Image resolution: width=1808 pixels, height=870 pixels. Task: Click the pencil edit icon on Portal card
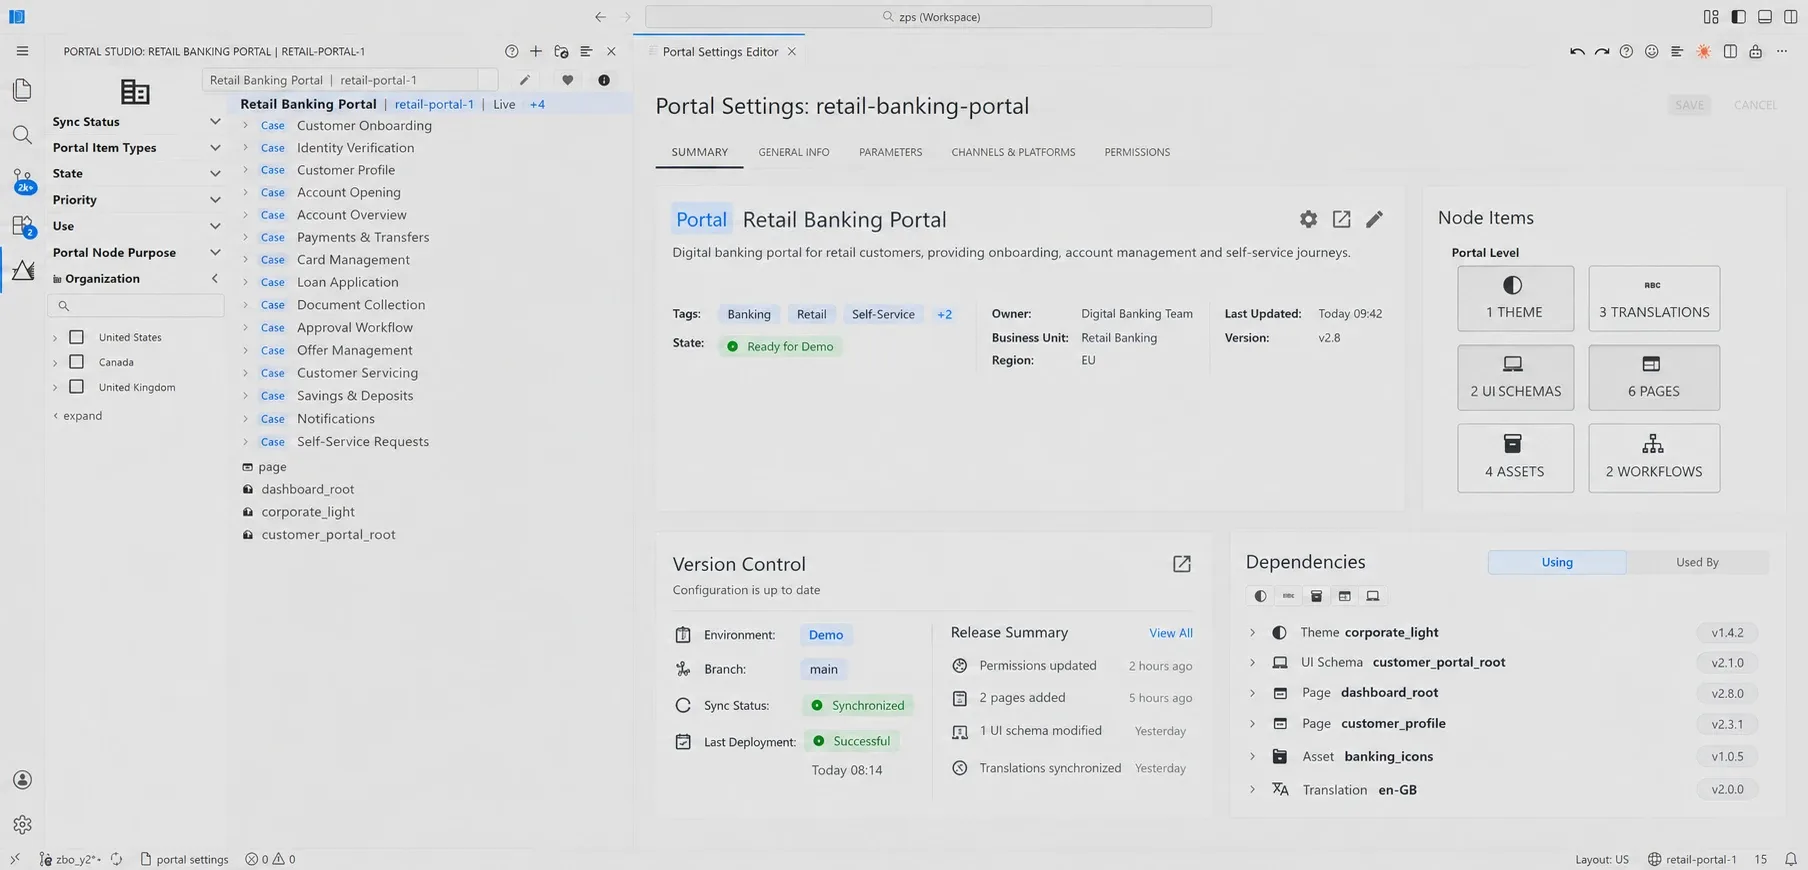pyautogui.click(x=1374, y=219)
